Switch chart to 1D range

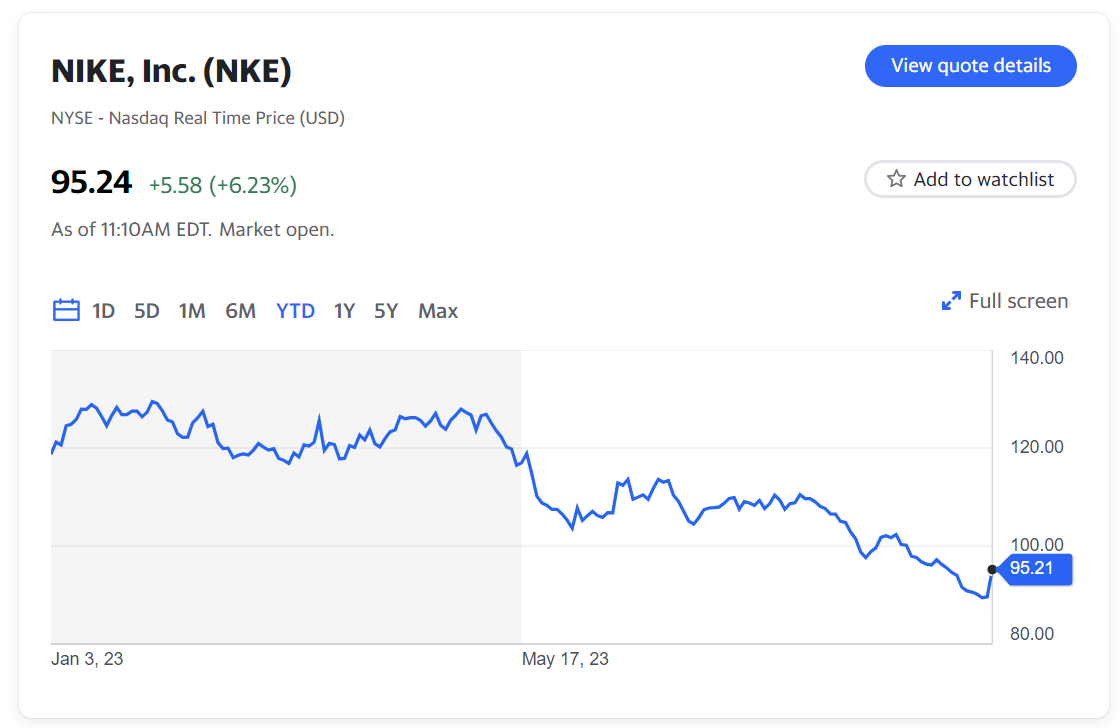[x=104, y=311]
